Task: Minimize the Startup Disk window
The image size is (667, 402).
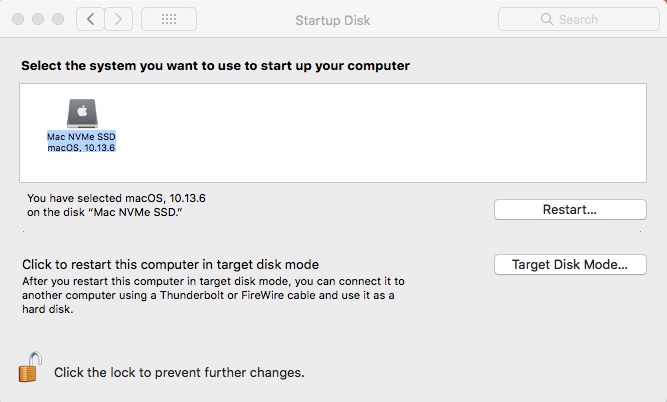Action: pyautogui.click(x=38, y=19)
